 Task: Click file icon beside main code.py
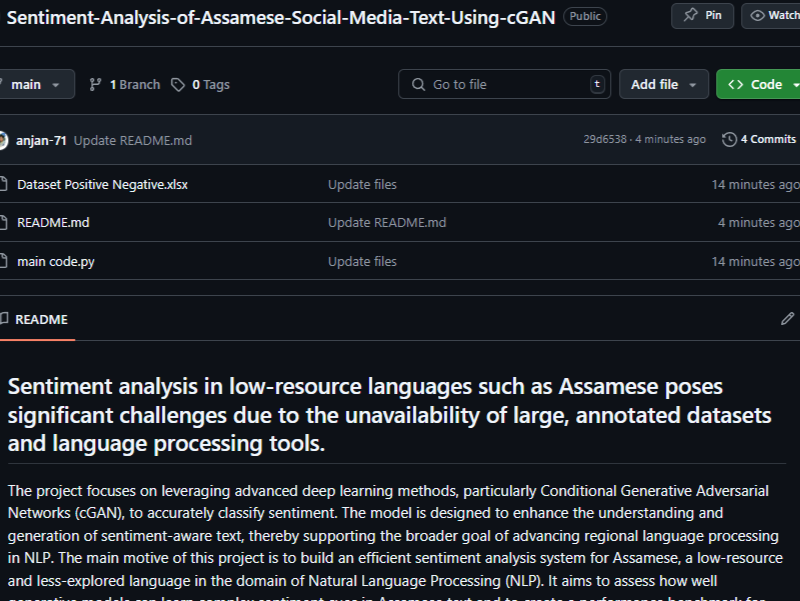(x=3, y=261)
